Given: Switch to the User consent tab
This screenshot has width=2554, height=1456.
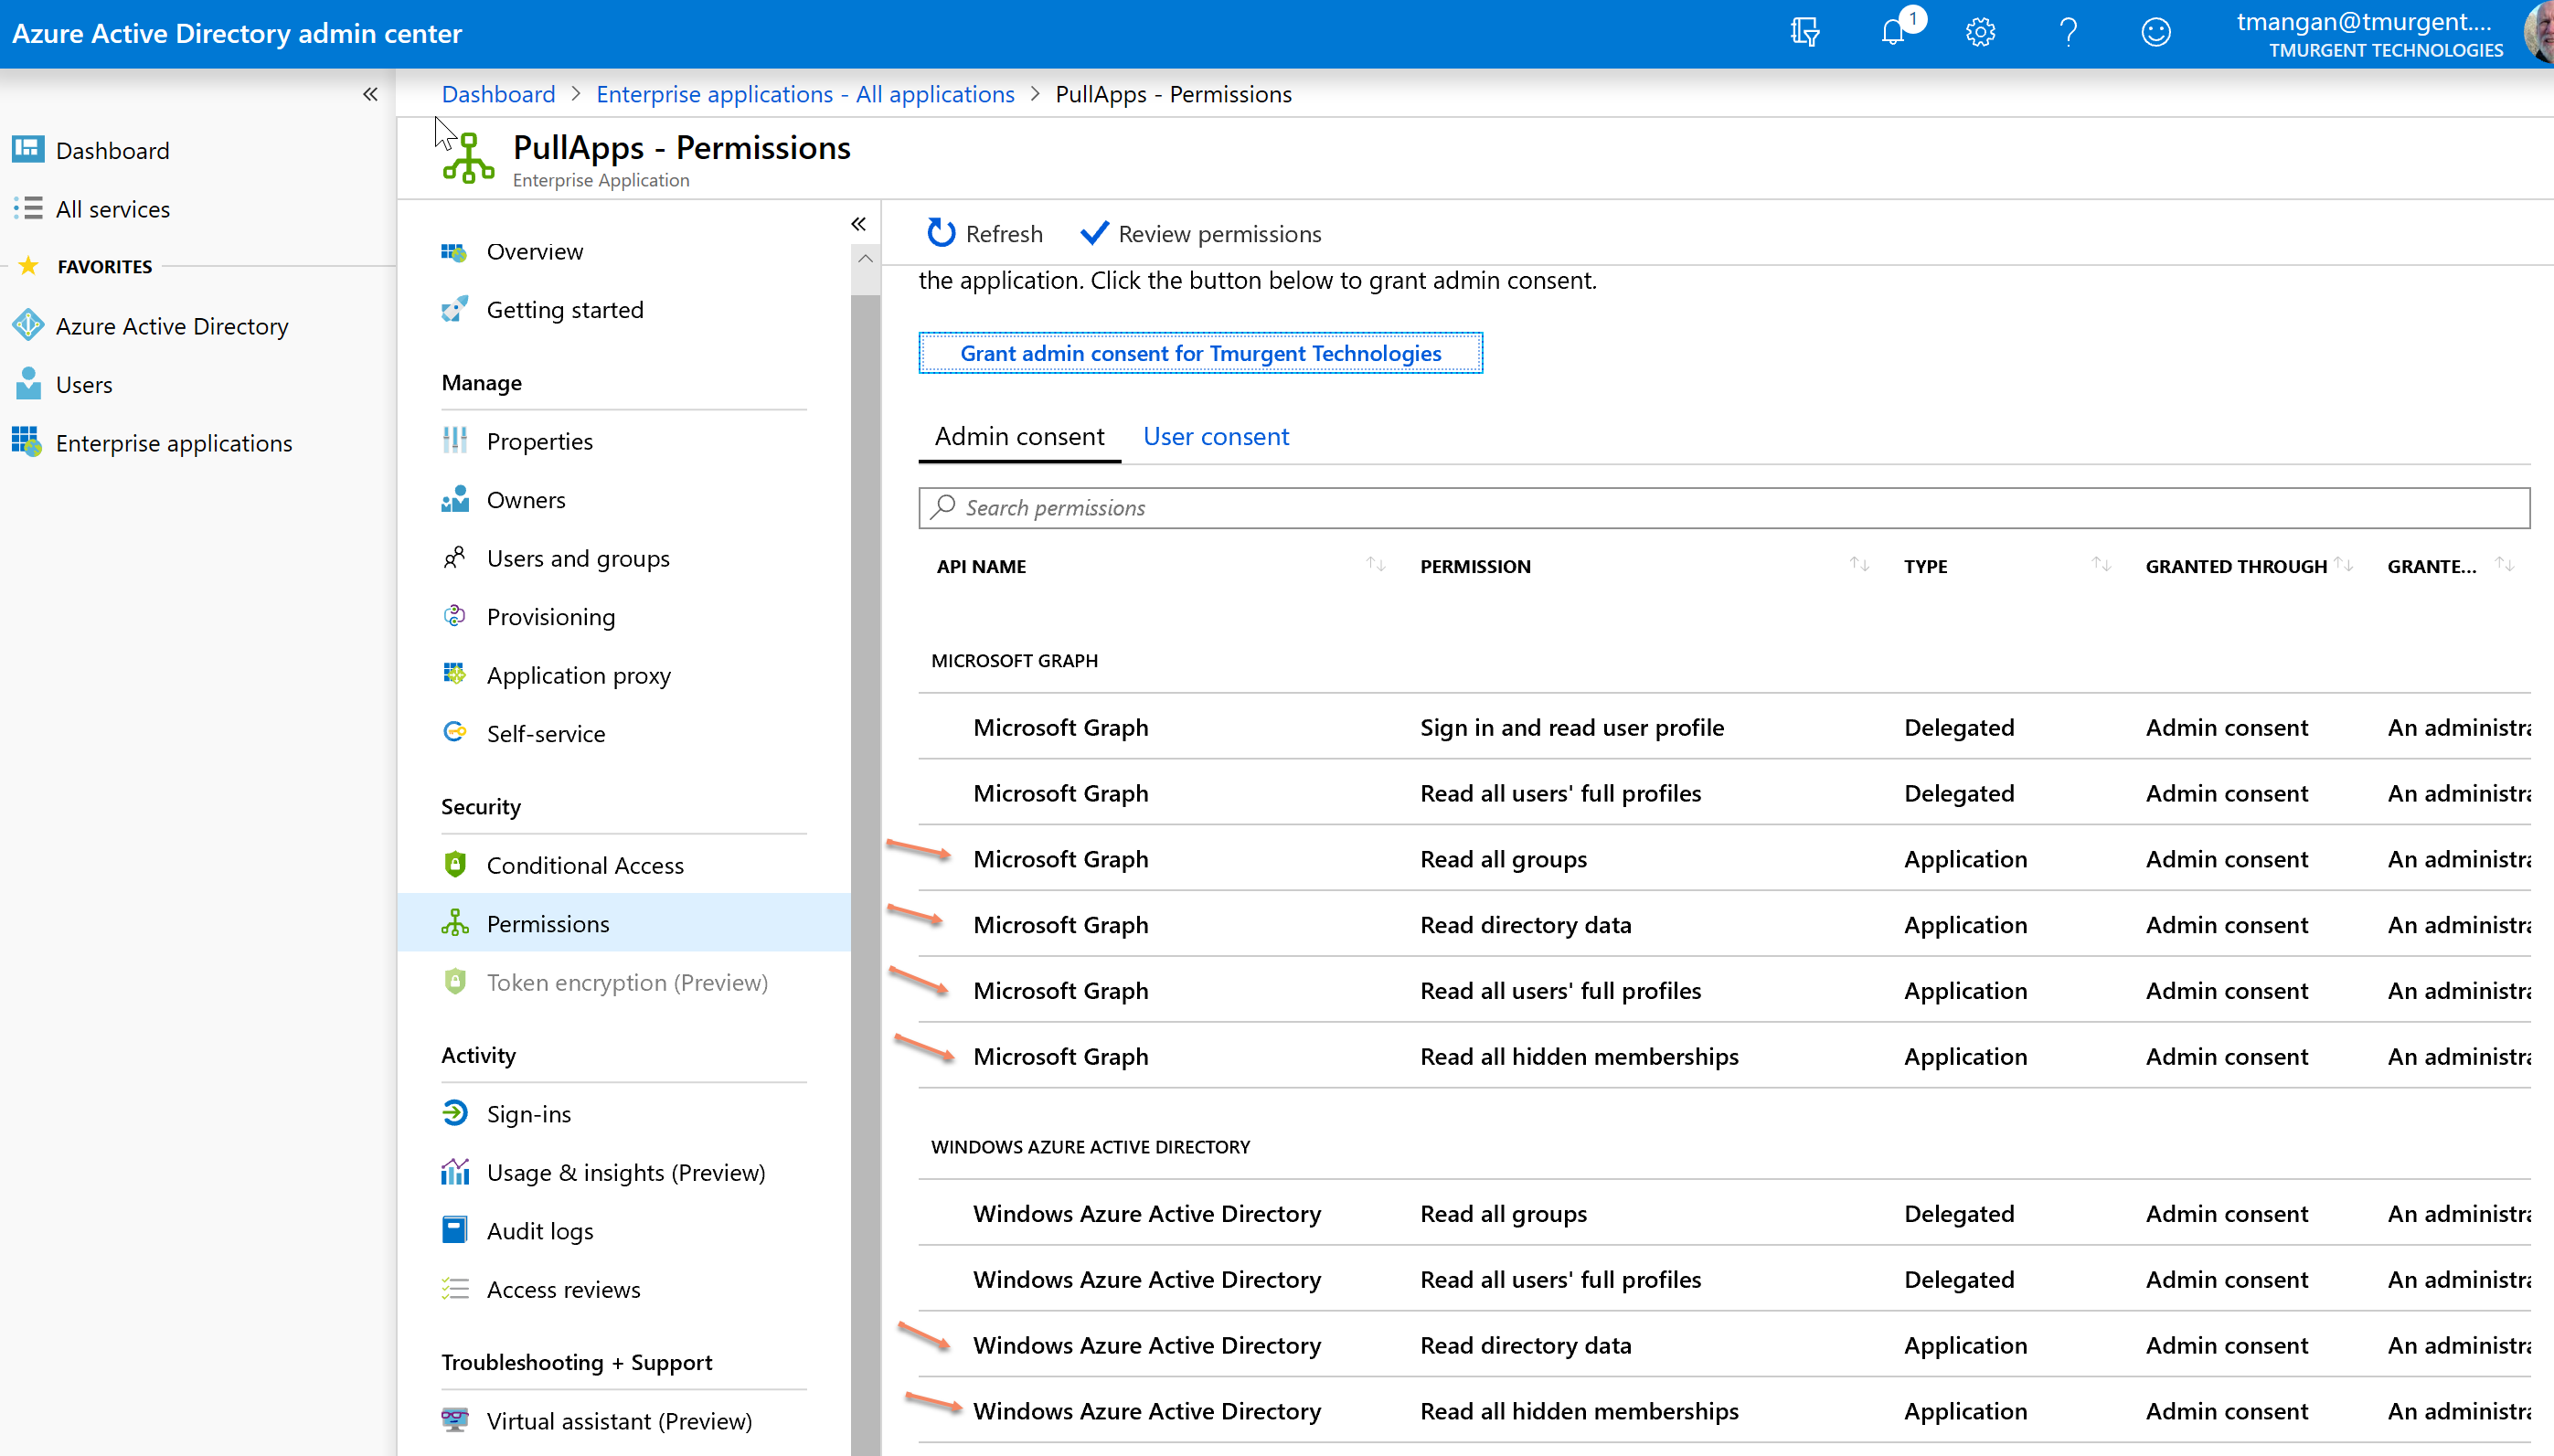Looking at the screenshot, I should coord(1215,436).
